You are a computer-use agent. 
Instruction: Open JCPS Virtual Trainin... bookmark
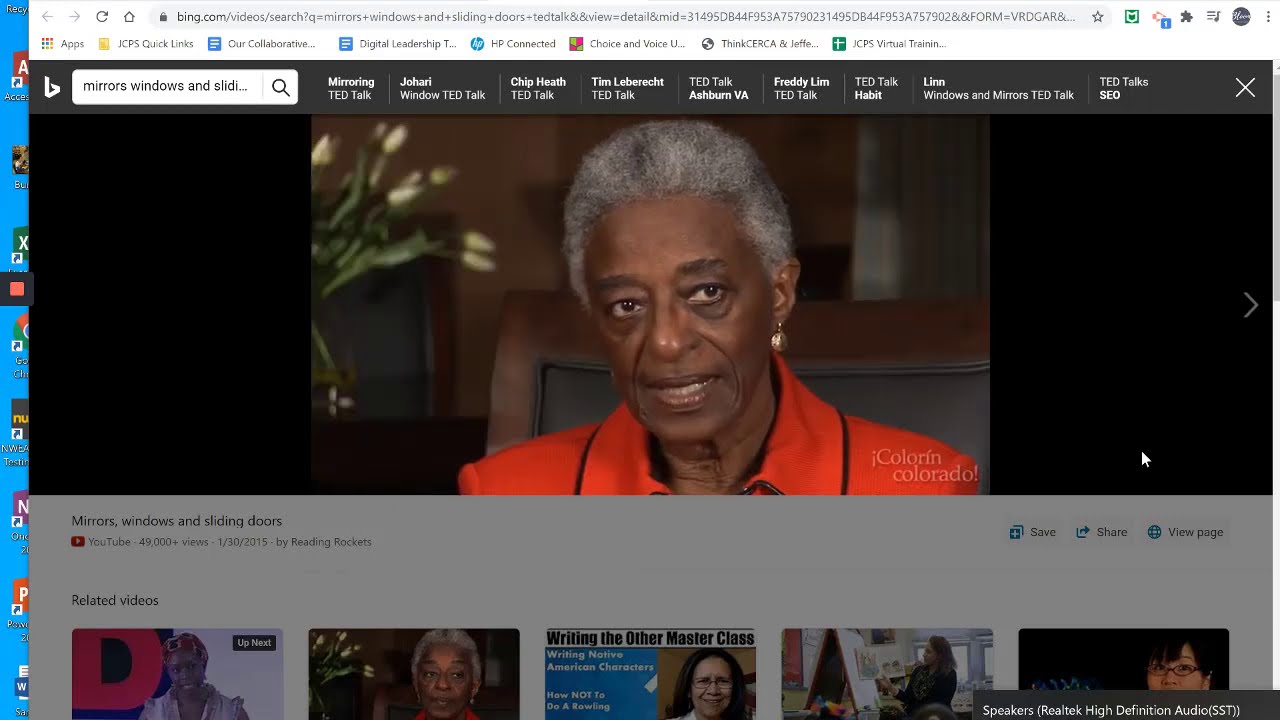click(x=889, y=44)
